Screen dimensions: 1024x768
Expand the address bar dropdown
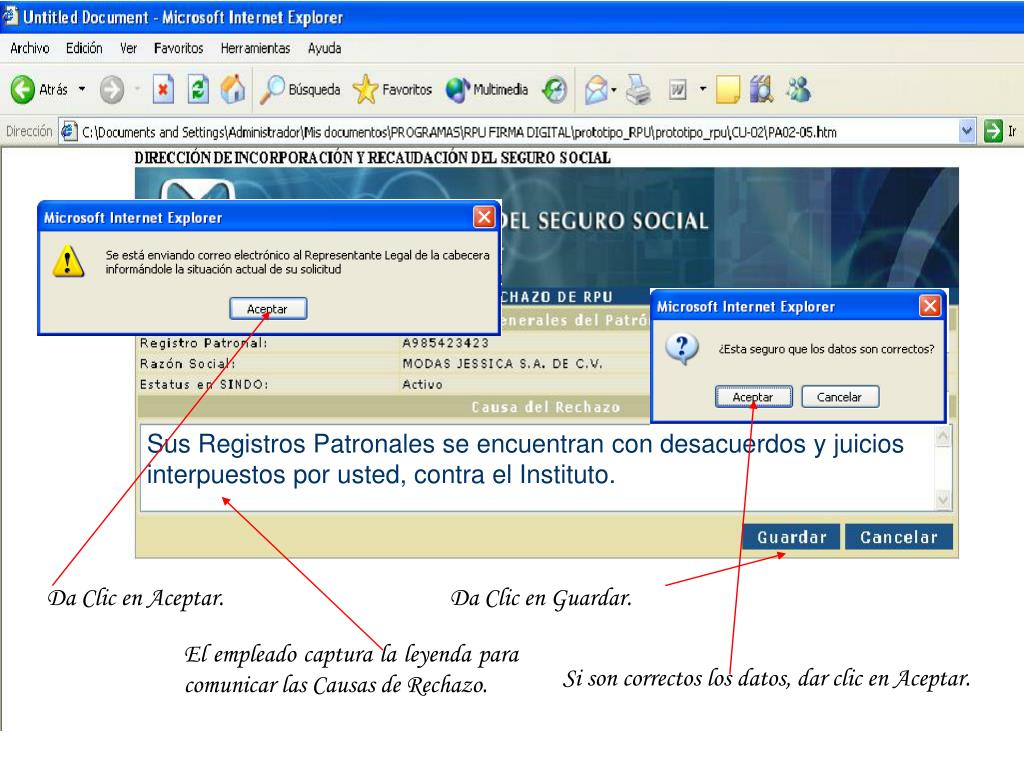pyautogui.click(x=967, y=132)
